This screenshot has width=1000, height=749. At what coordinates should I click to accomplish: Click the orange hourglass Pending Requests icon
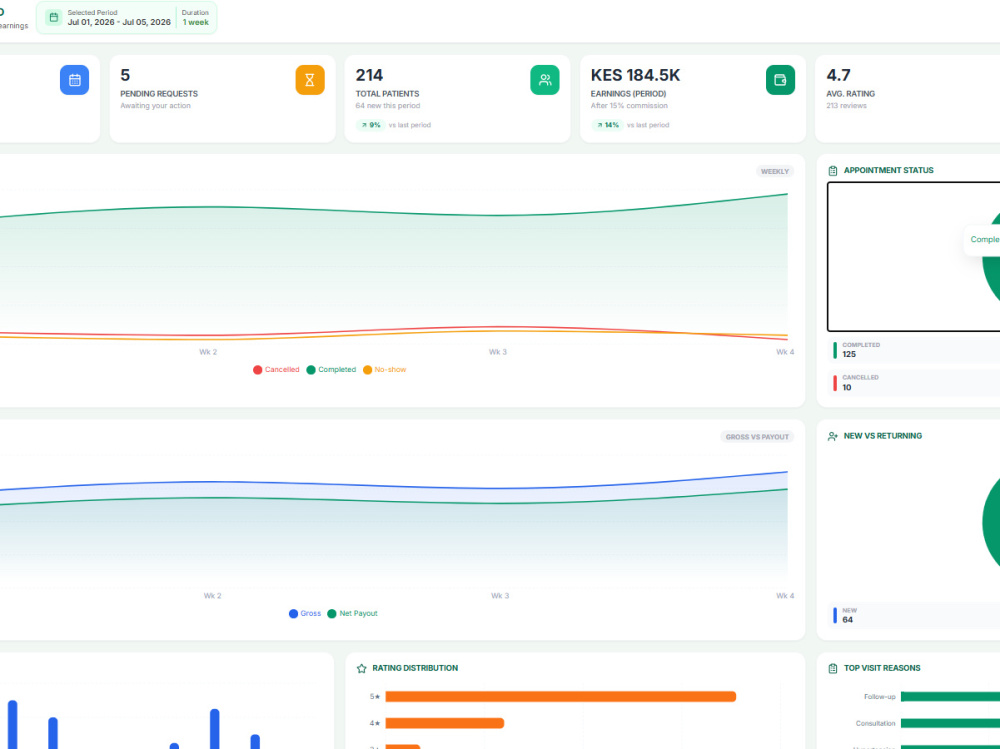pos(310,80)
